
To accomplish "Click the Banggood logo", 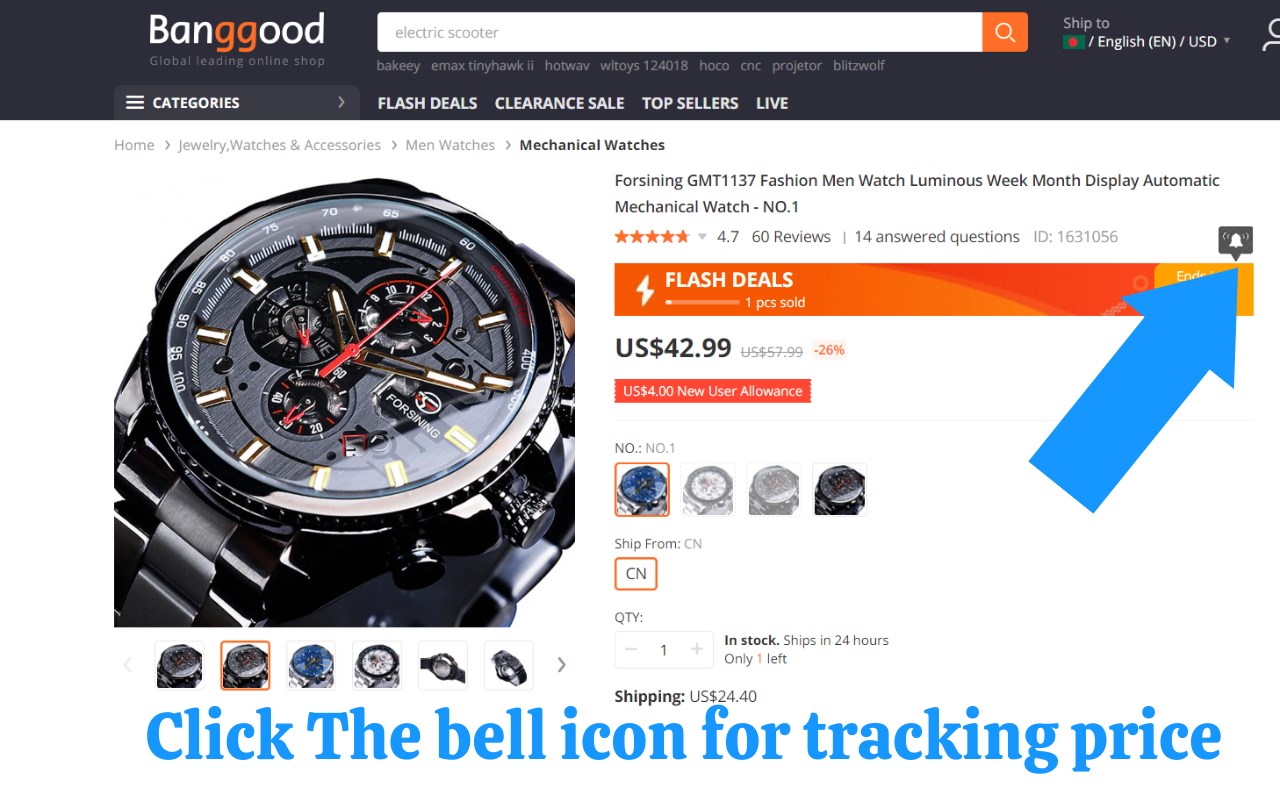I will tap(237, 39).
